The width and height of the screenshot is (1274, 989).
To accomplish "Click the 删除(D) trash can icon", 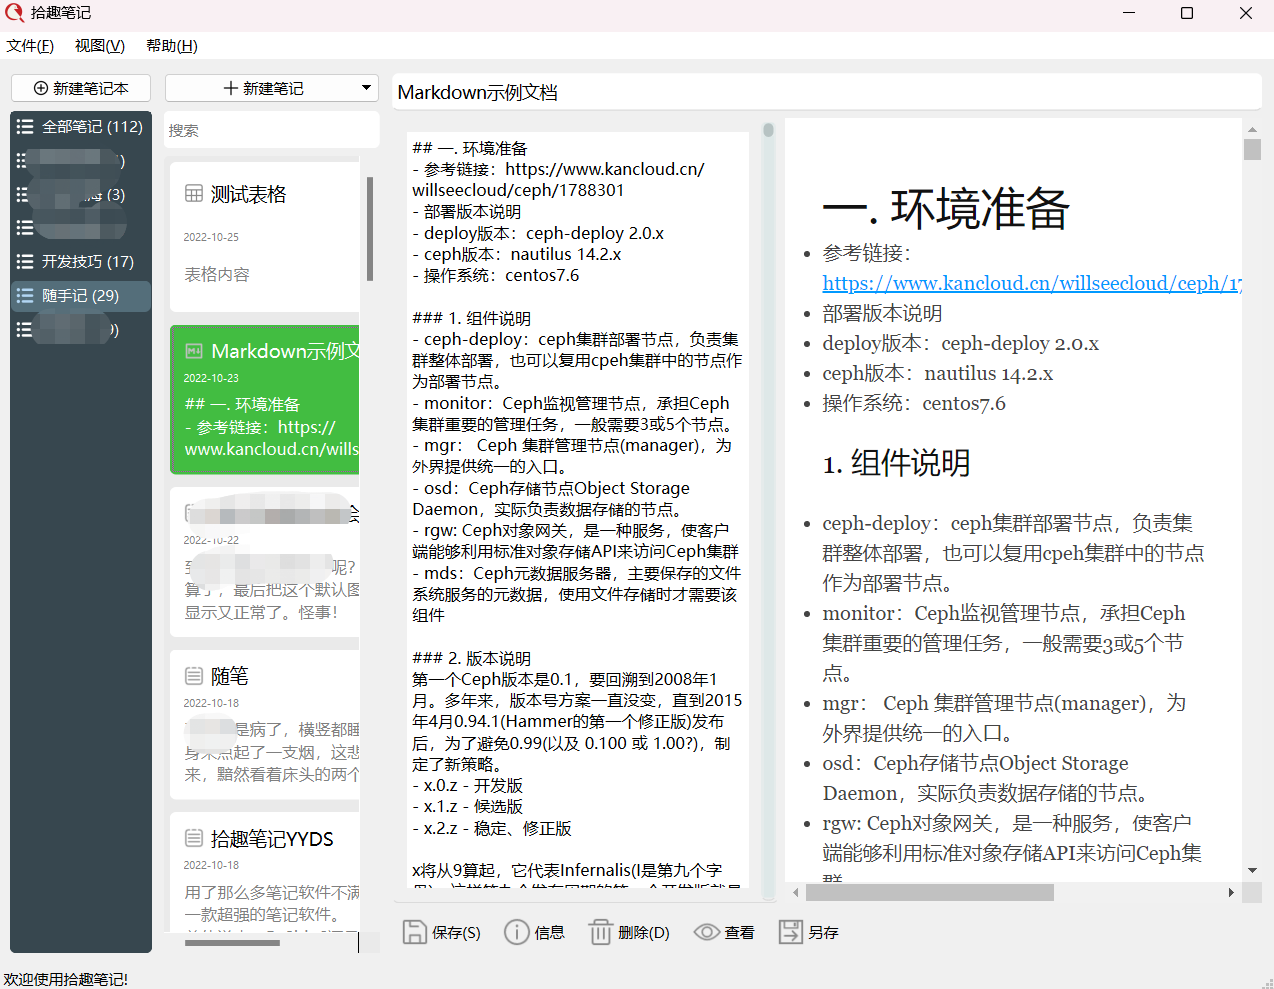I will pos(600,932).
